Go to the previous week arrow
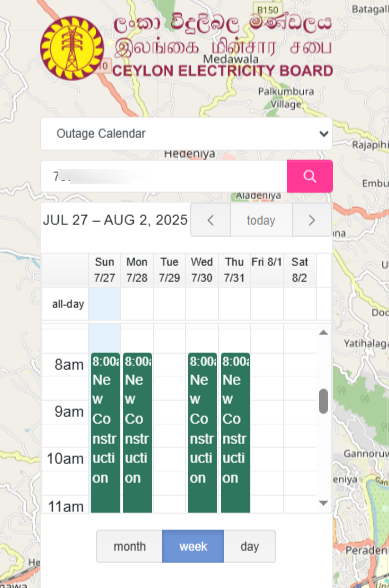Viewport: 389px width, 588px height. [210, 220]
